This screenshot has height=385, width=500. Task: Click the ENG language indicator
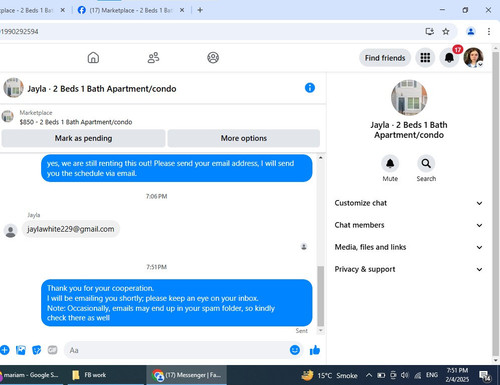(432, 375)
